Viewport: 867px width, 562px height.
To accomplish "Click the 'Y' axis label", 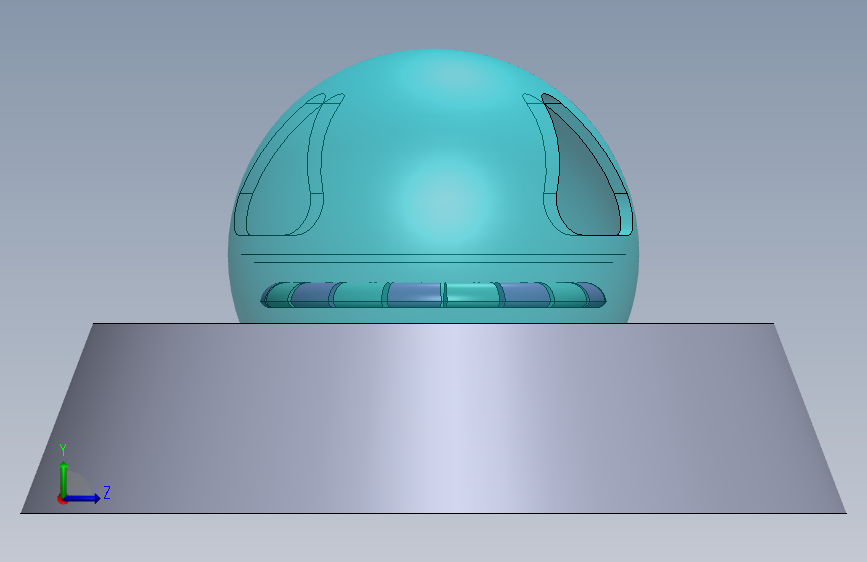I will 63,450.
